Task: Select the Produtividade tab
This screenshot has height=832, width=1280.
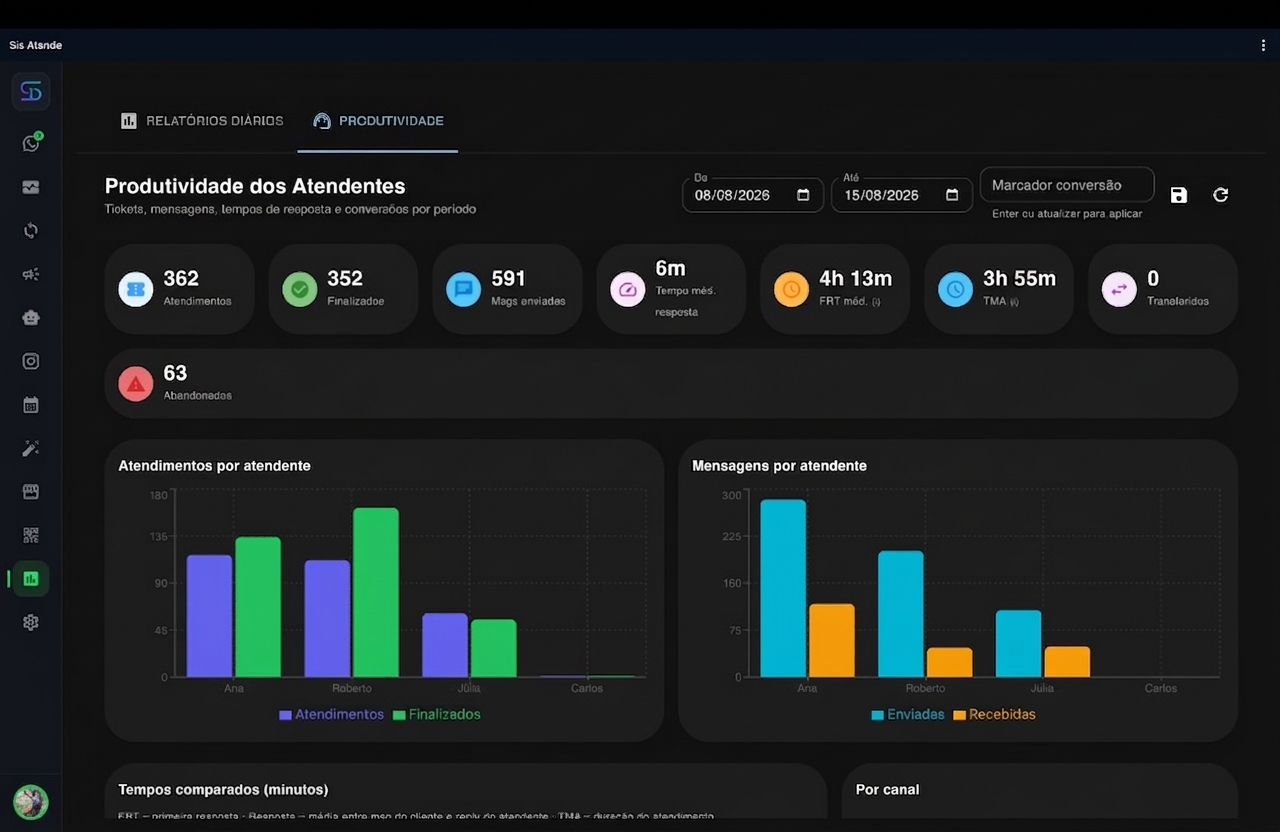Action: point(378,121)
